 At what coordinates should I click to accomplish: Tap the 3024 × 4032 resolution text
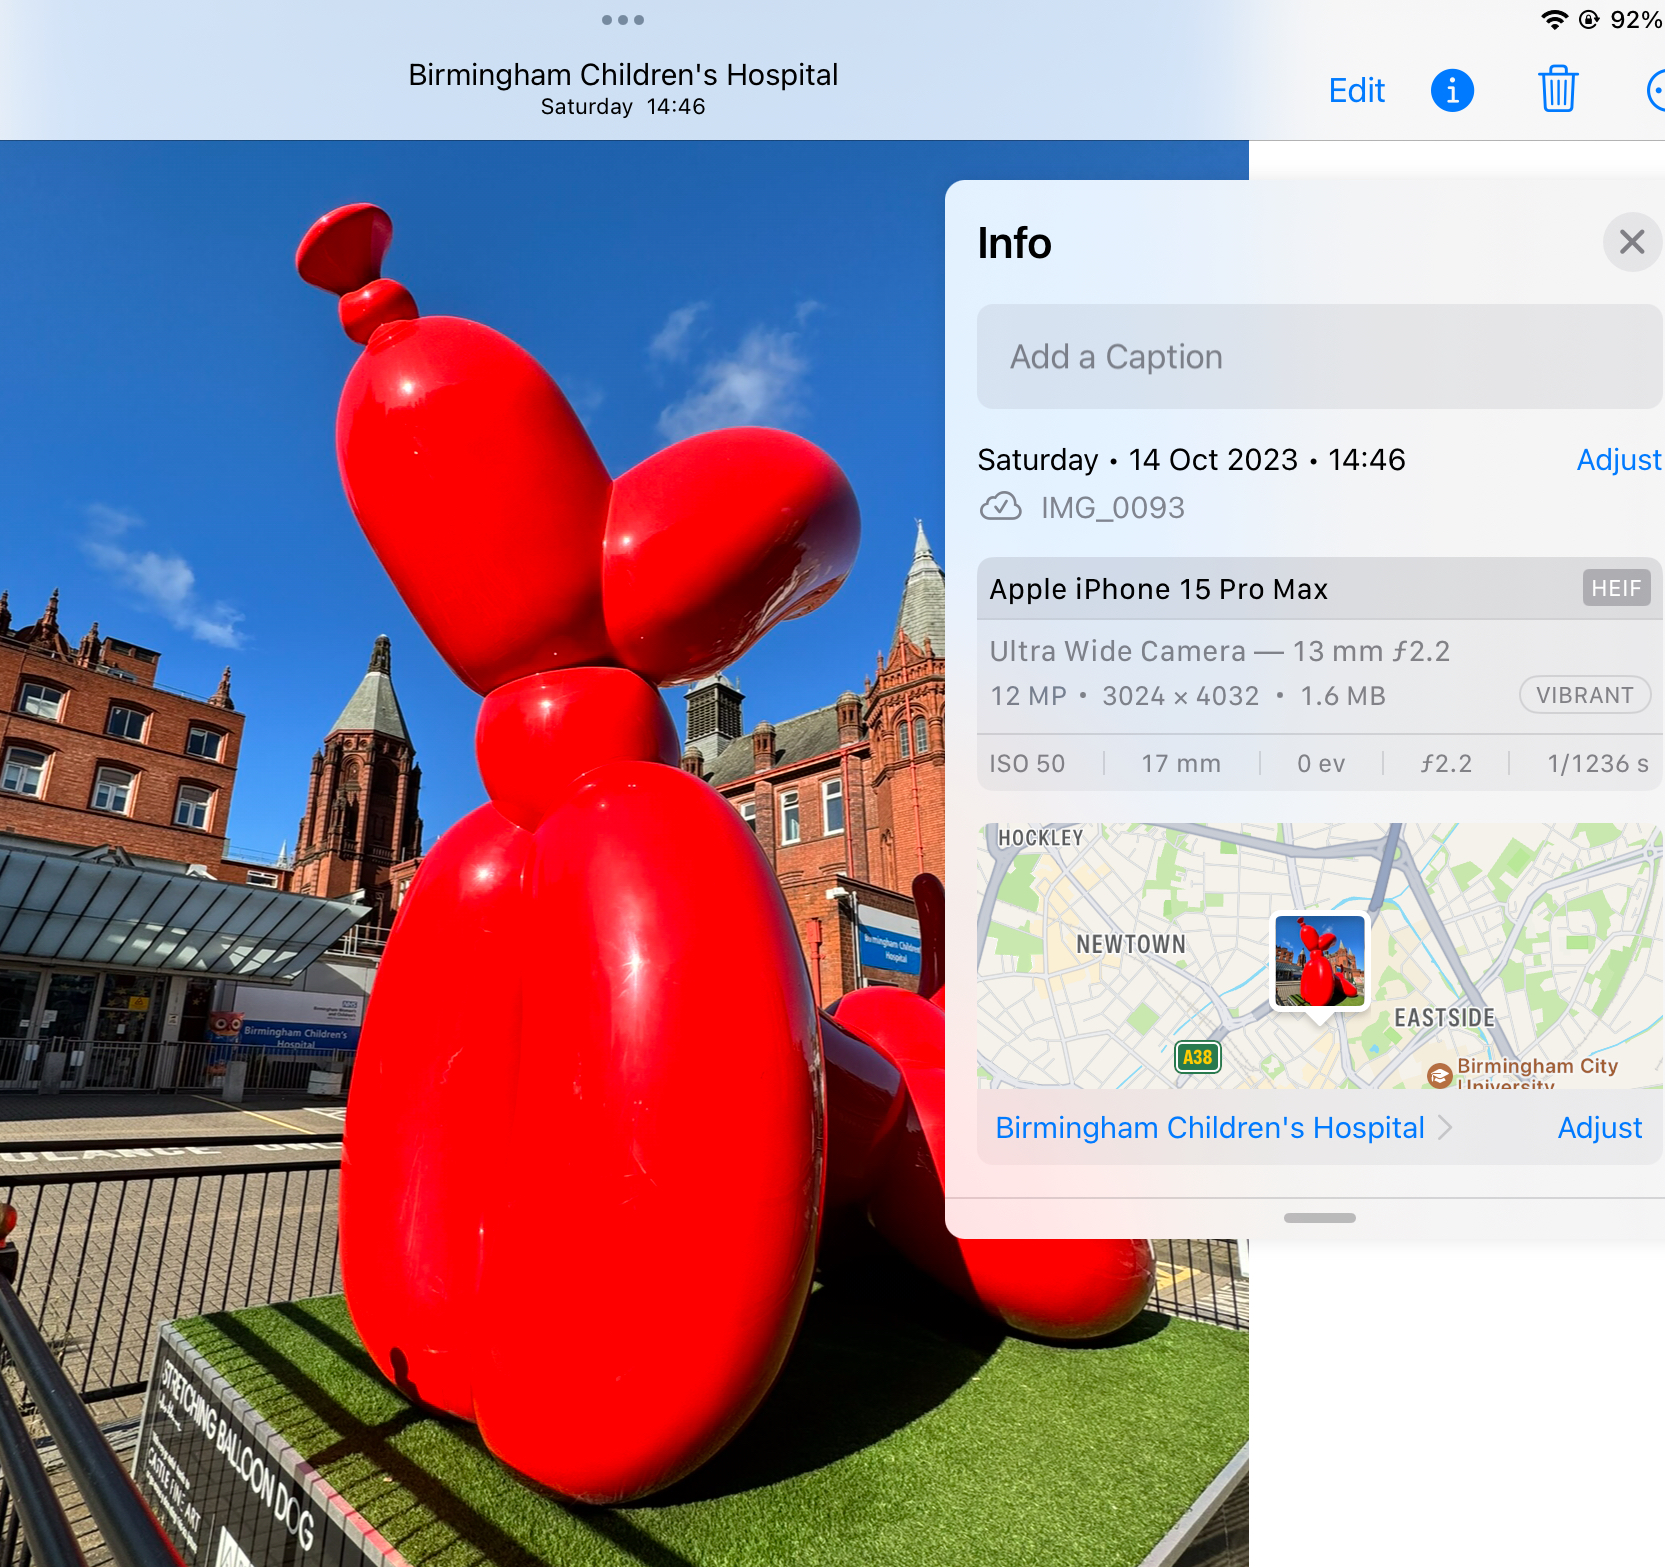[1180, 696]
